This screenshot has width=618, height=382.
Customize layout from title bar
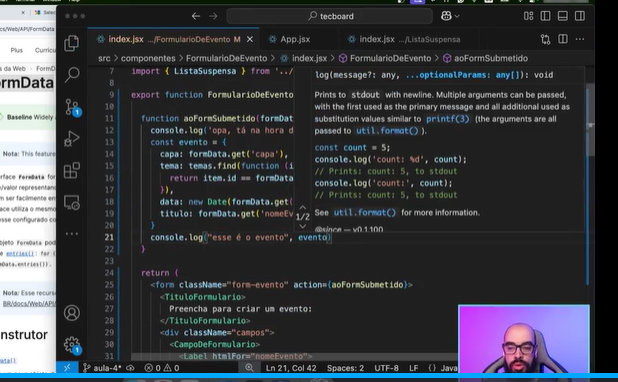(528, 16)
